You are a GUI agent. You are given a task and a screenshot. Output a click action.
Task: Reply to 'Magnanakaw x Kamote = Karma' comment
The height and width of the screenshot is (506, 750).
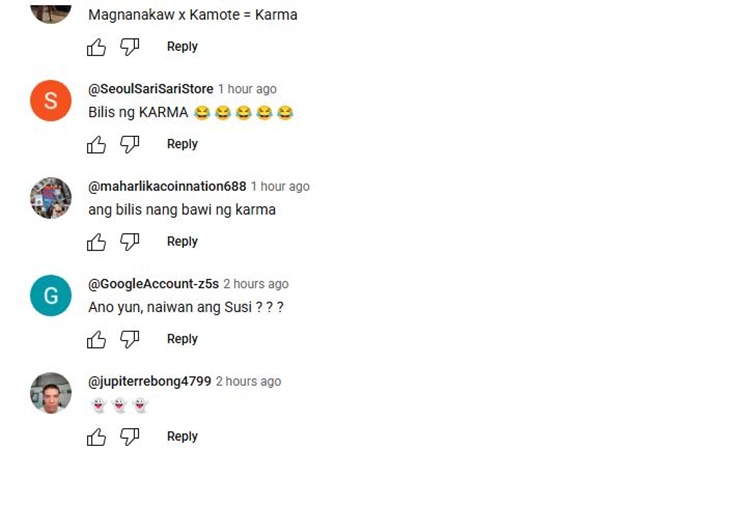pyautogui.click(x=182, y=46)
